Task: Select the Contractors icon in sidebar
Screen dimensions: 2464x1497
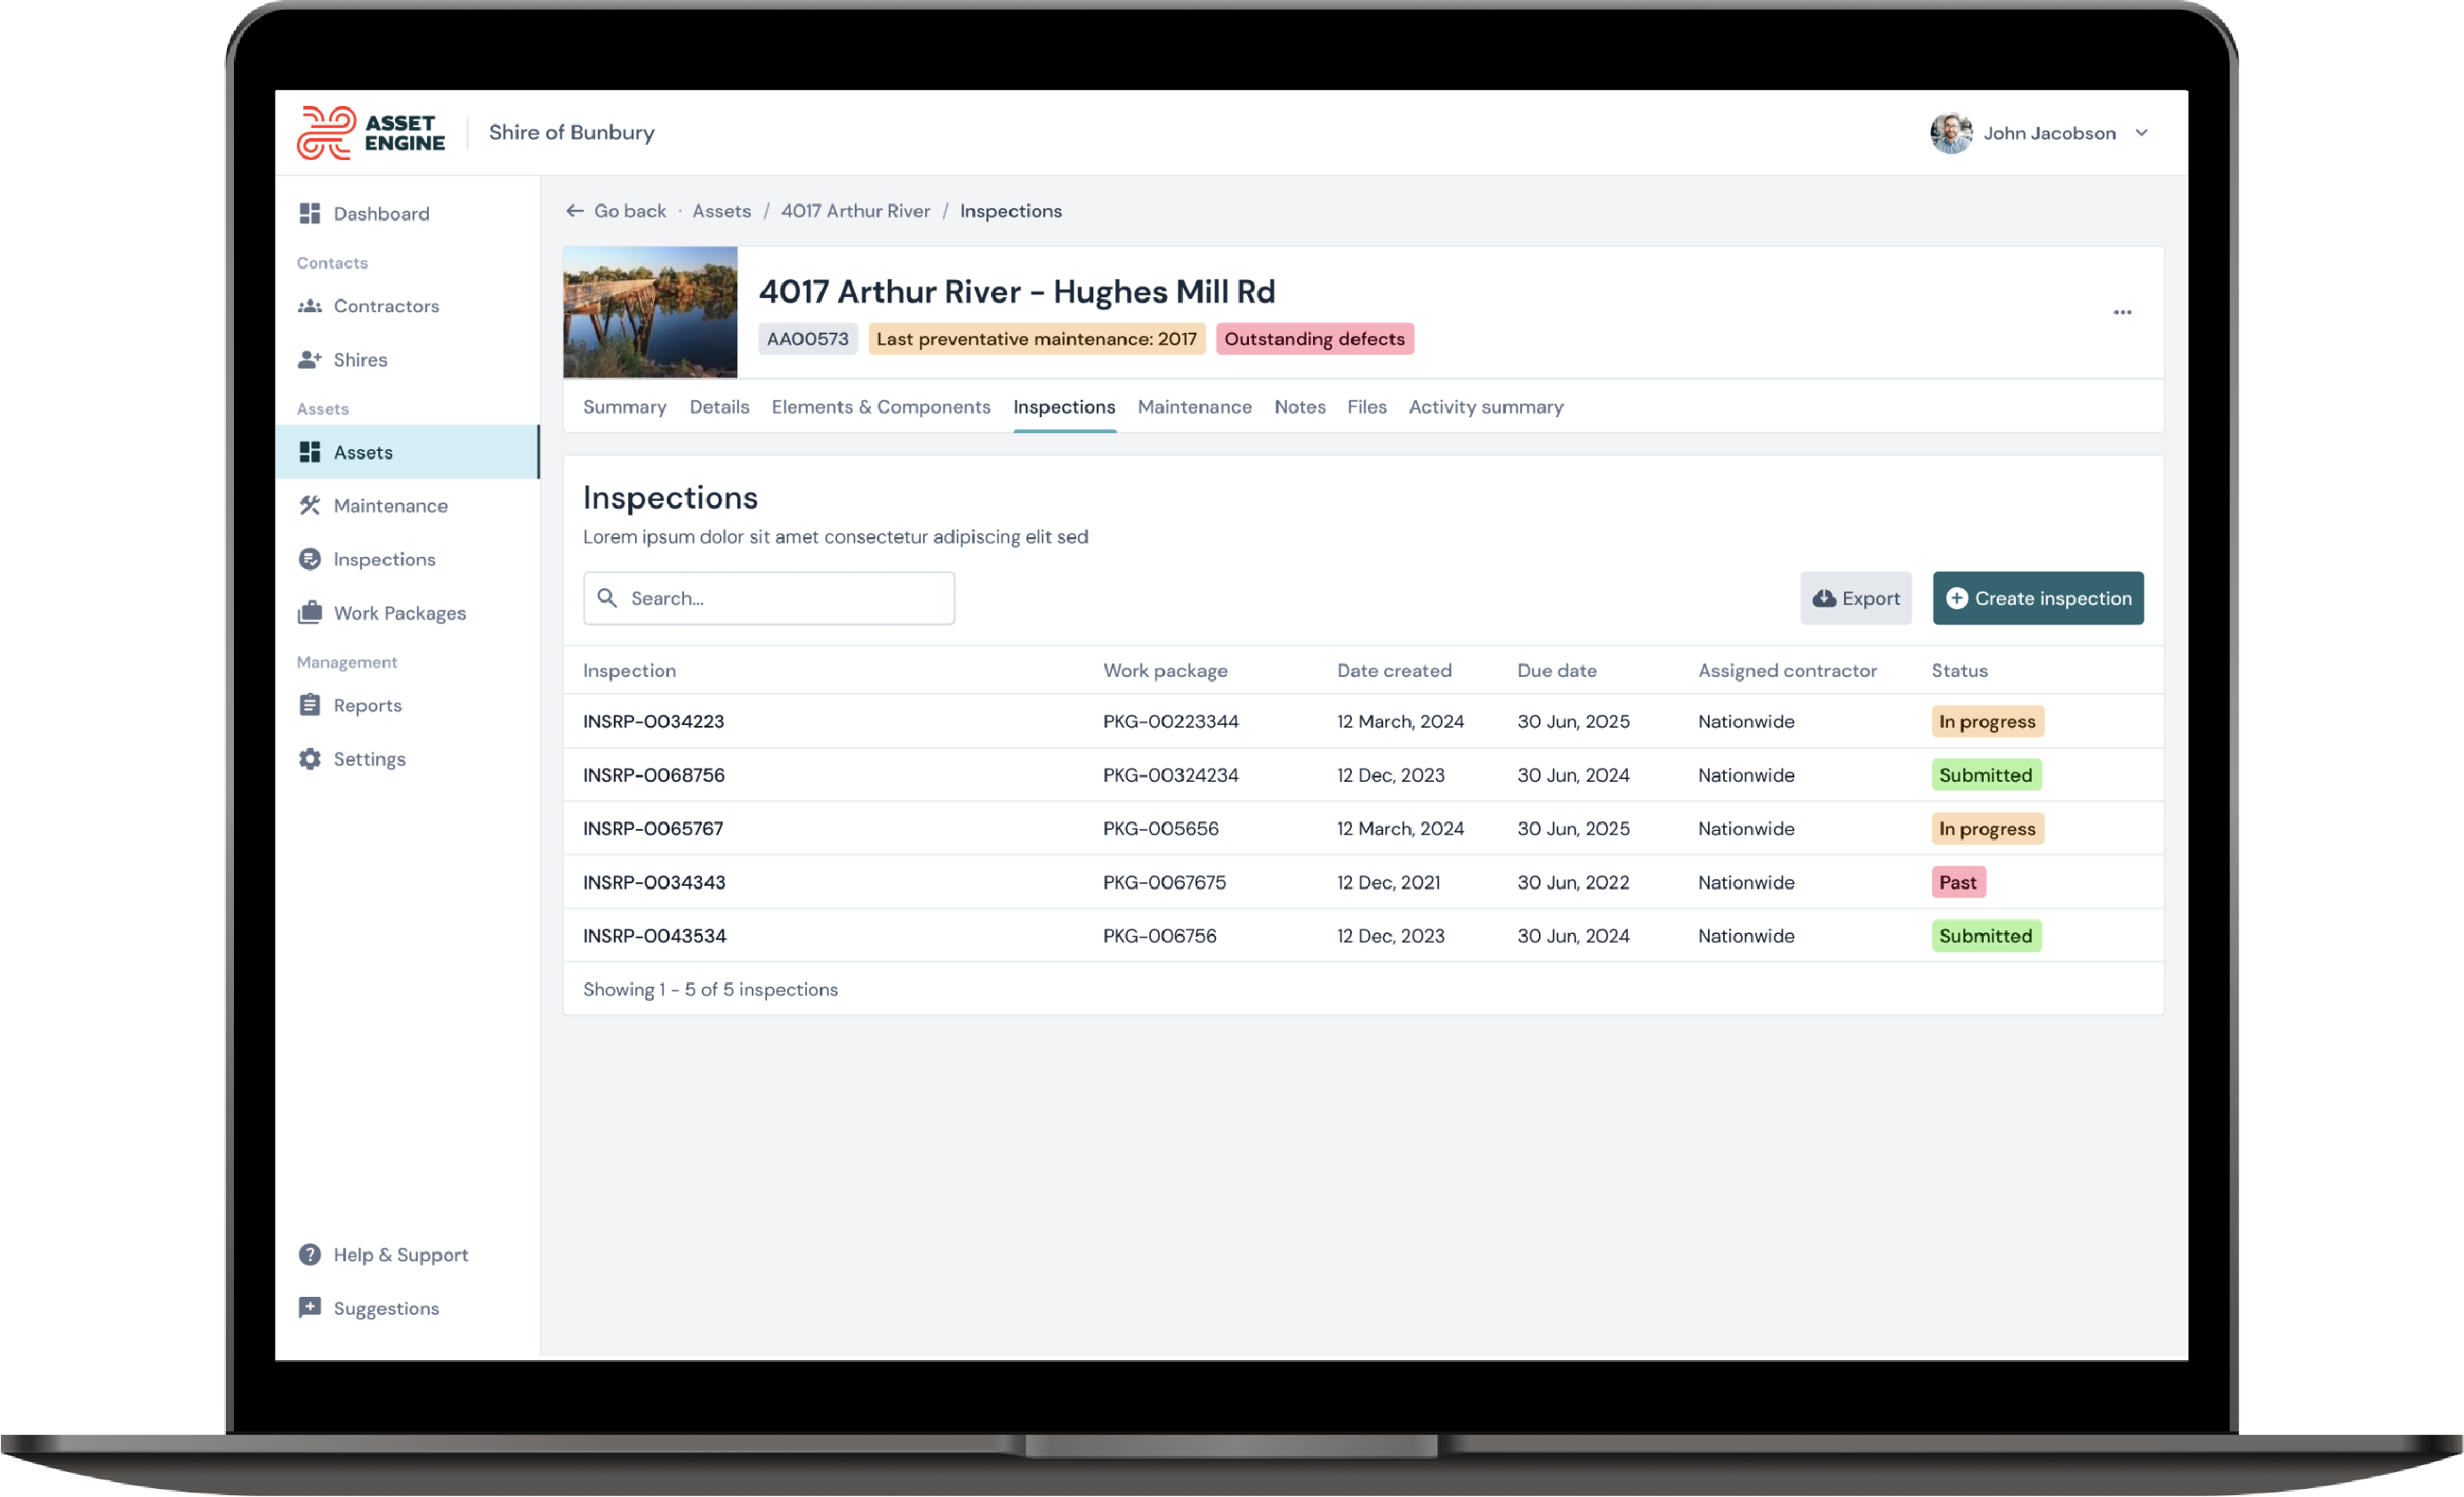Action: click(x=310, y=306)
